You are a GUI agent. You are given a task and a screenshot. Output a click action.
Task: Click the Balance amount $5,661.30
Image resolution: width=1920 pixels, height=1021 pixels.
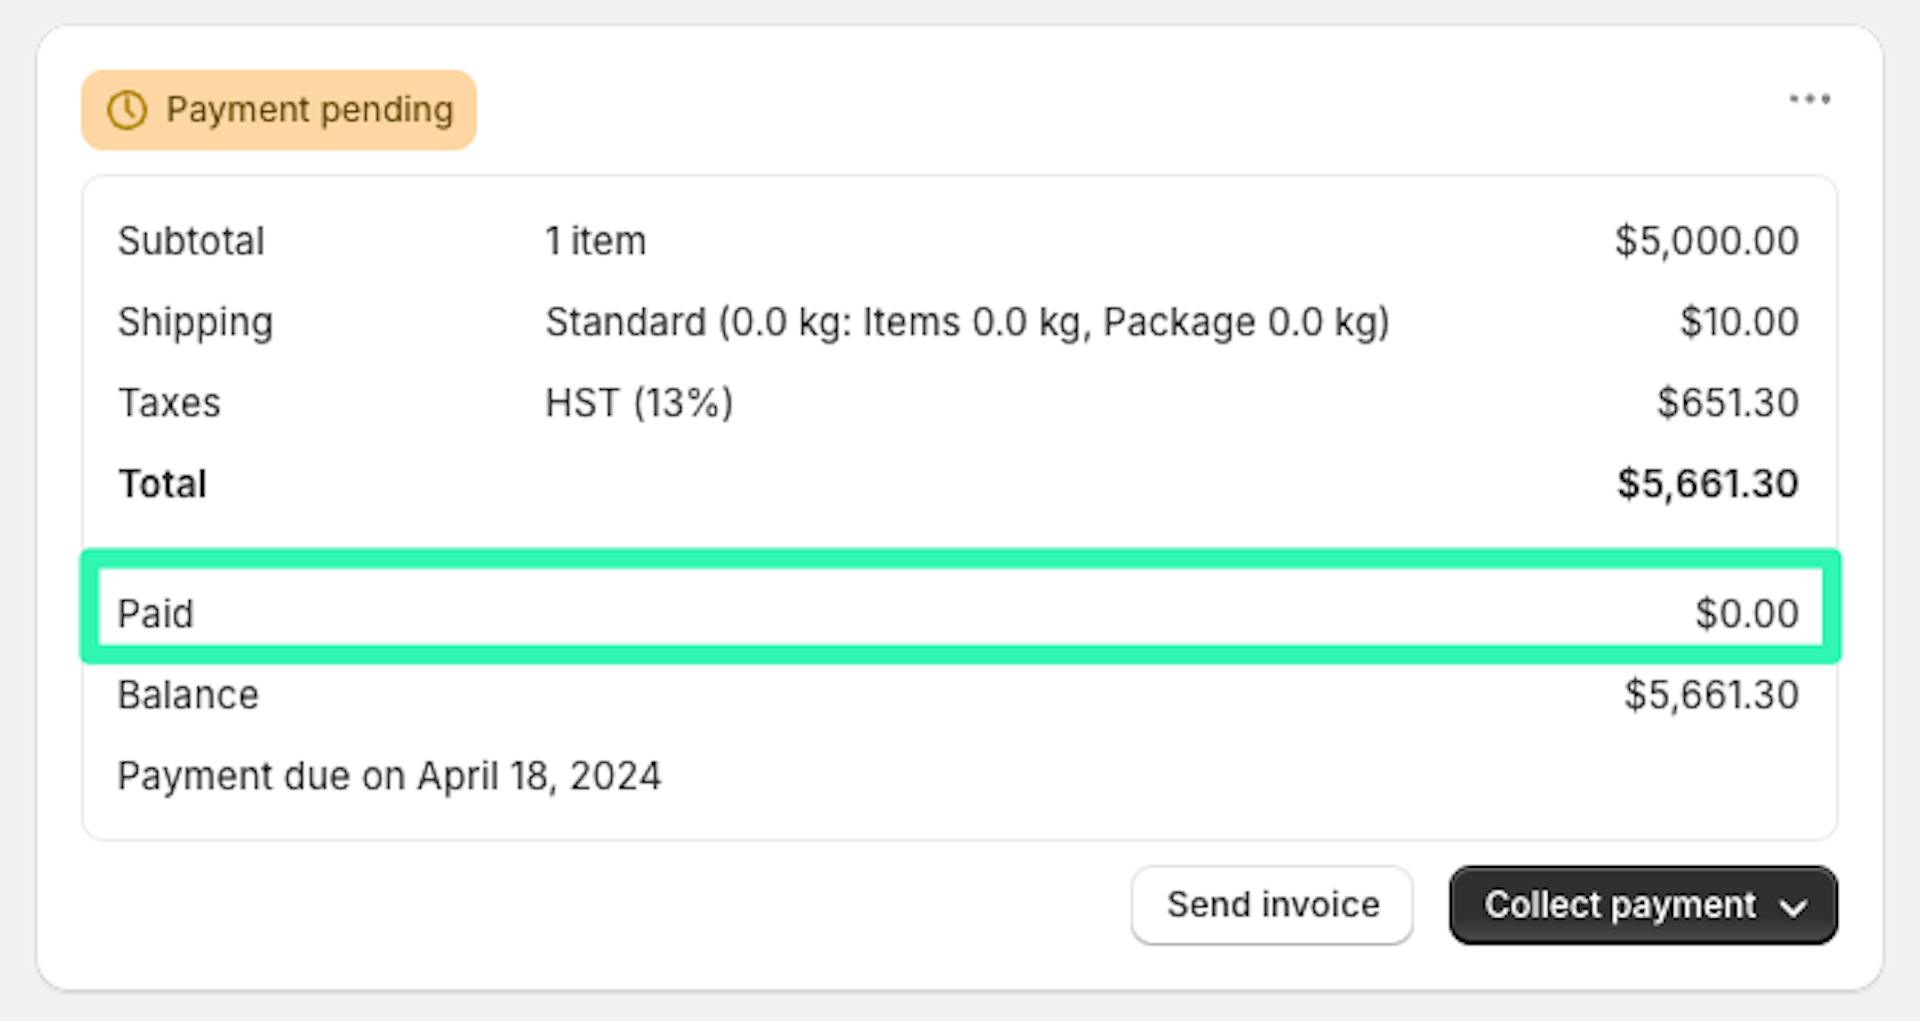(1710, 695)
